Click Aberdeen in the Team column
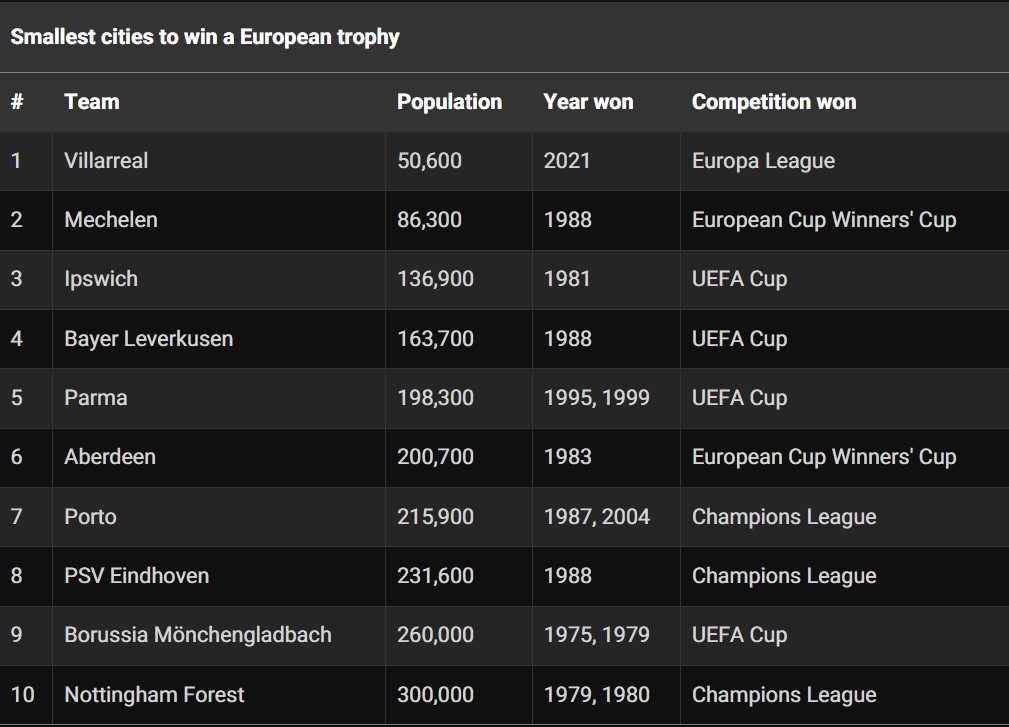The image size is (1009, 727). 110,457
